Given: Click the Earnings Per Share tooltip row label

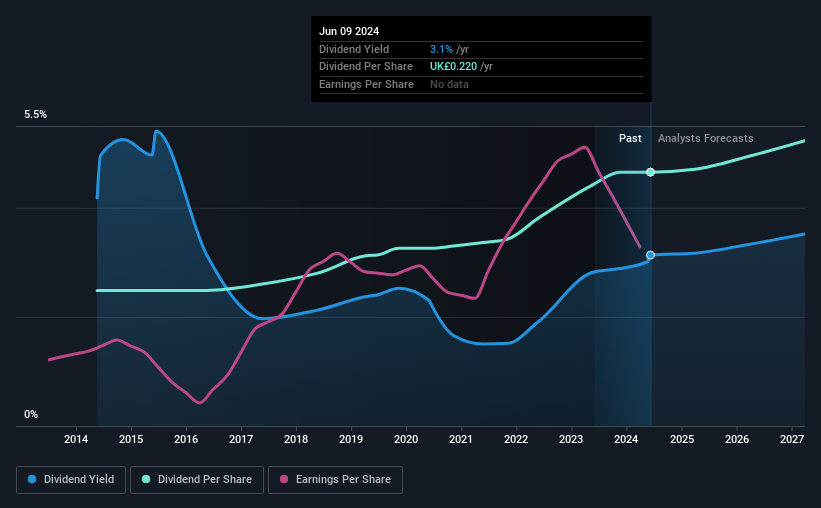Looking at the screenshot, I should (366, 84).
